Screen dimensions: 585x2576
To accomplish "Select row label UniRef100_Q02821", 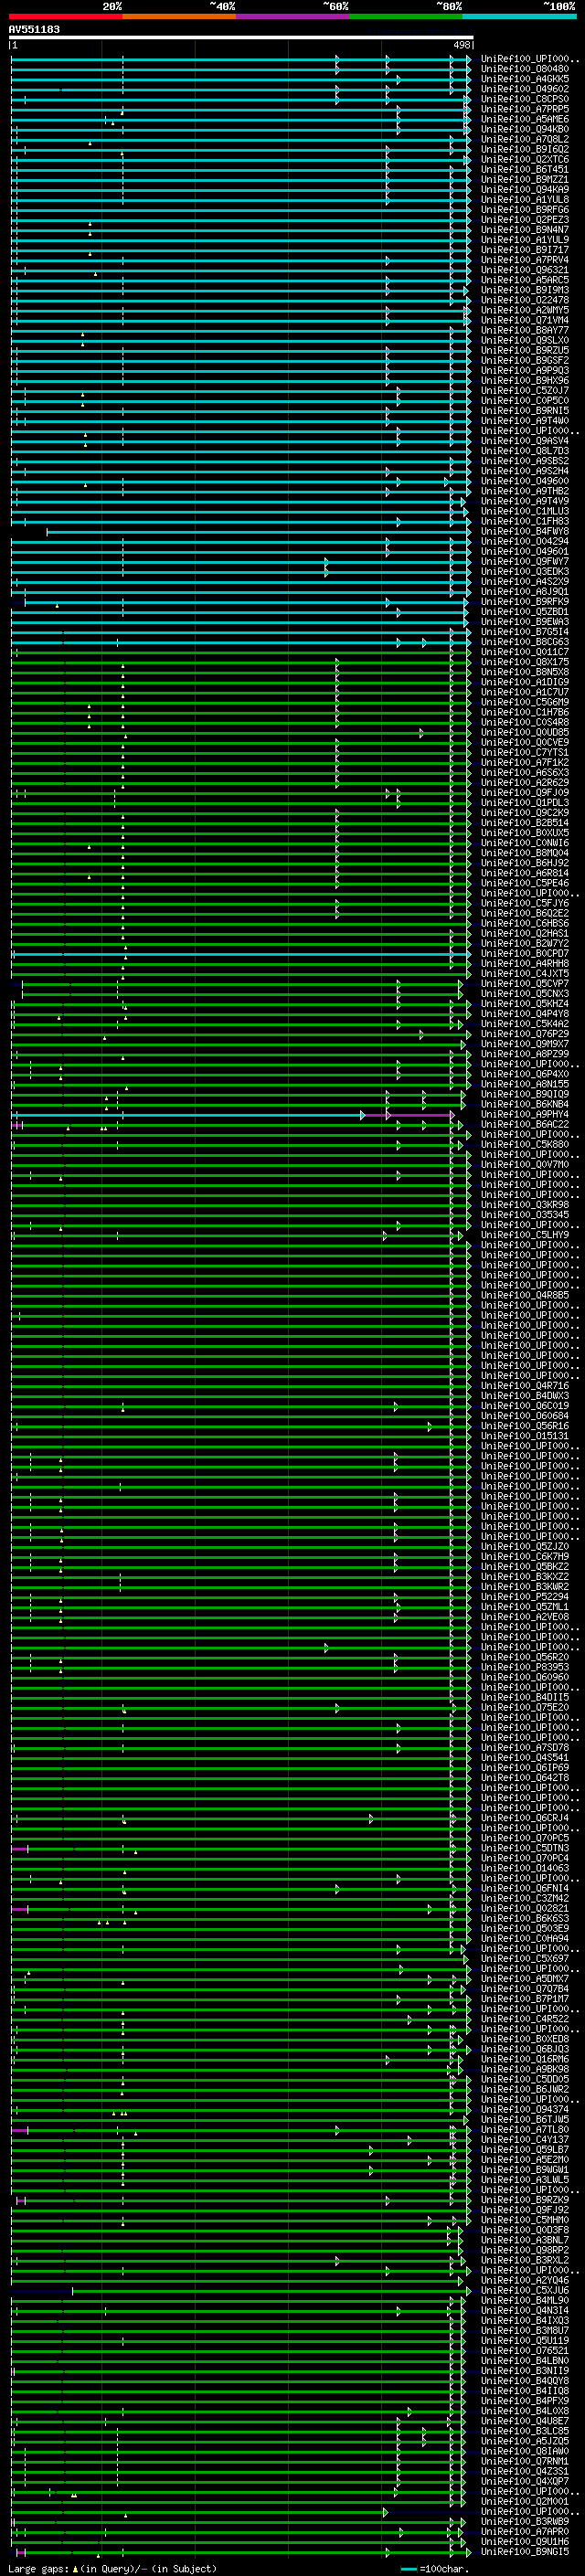I will pos(525,1908).
